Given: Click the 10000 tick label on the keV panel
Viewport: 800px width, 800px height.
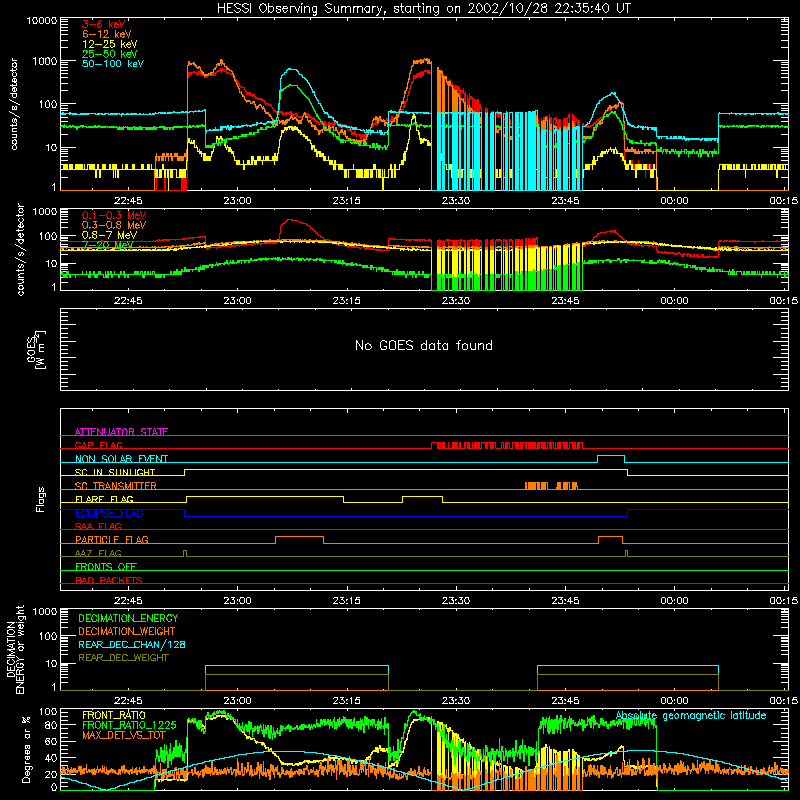Looking at the screenshot, I should (42, 21).
